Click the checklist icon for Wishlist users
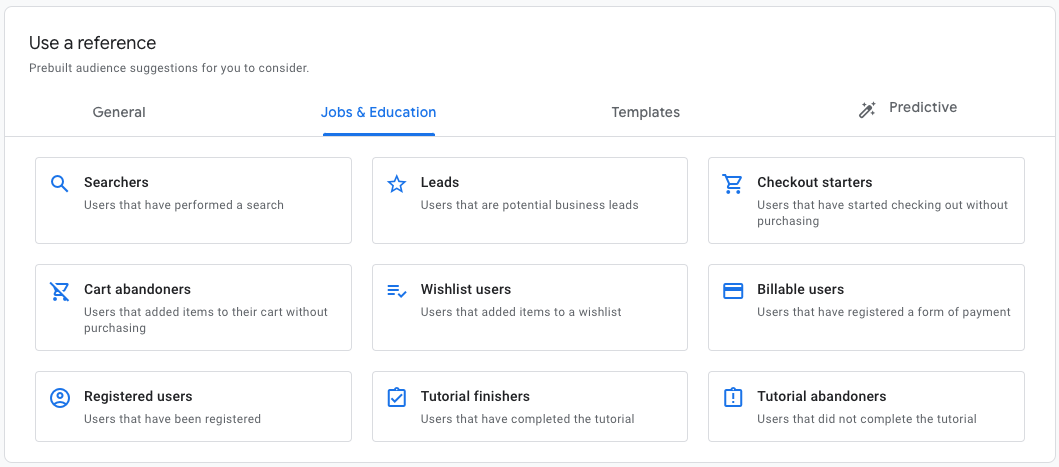This screenshot has width=1059, height=467. click(x=397, y=291)
